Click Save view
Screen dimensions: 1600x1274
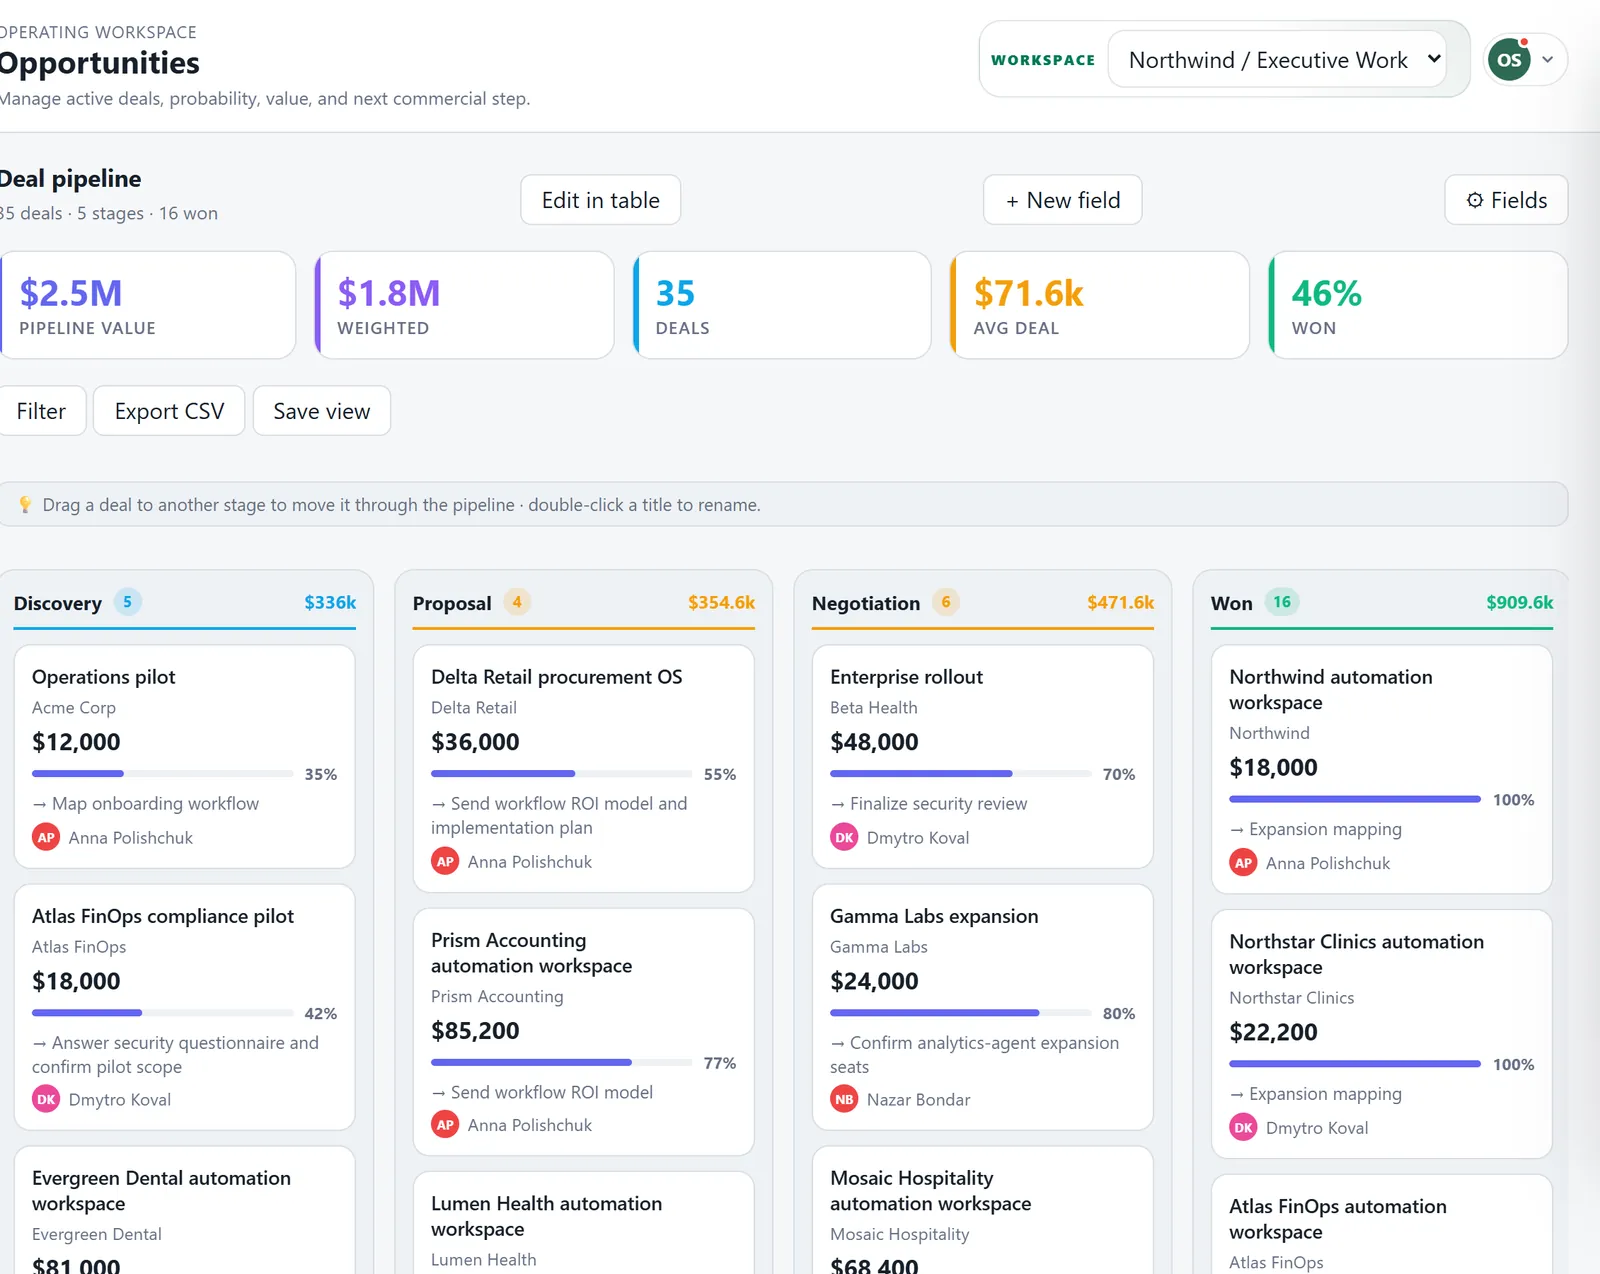321,411
